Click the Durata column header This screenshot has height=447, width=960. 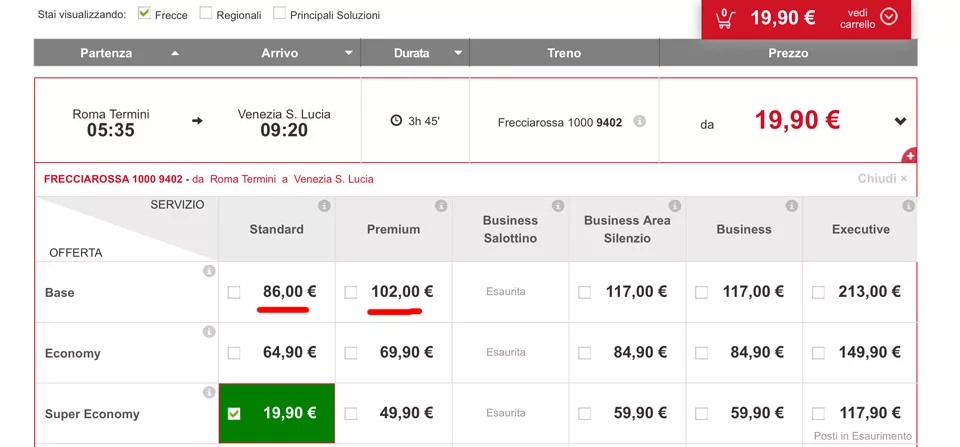[x=411, y=53]
